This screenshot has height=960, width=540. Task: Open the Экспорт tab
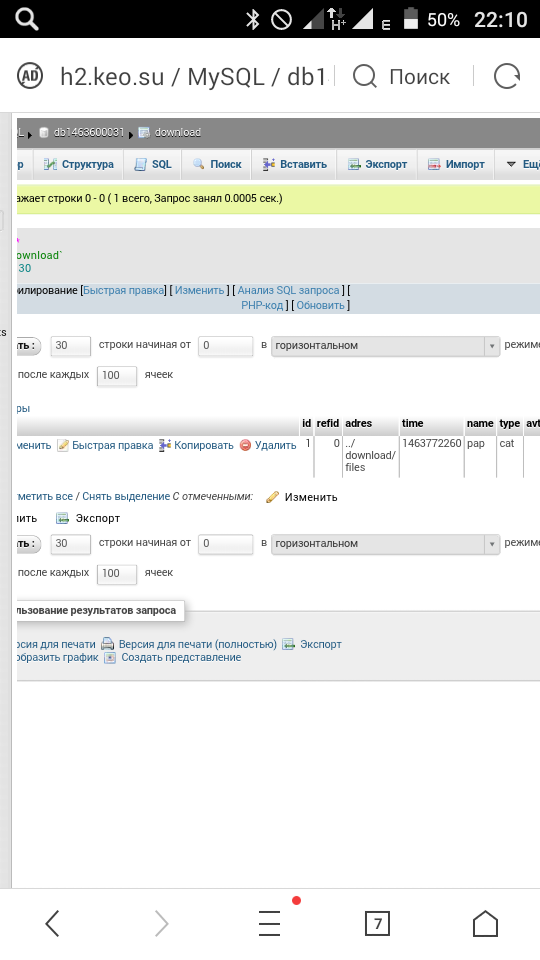[x=377, y=164]
